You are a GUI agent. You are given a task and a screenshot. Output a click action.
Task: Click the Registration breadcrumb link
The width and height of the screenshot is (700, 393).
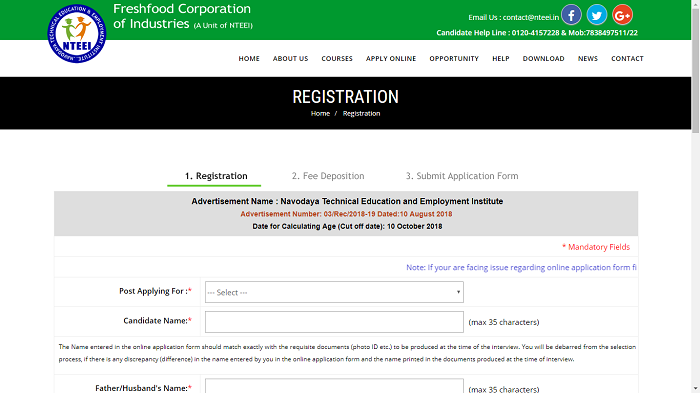(362, 113)
